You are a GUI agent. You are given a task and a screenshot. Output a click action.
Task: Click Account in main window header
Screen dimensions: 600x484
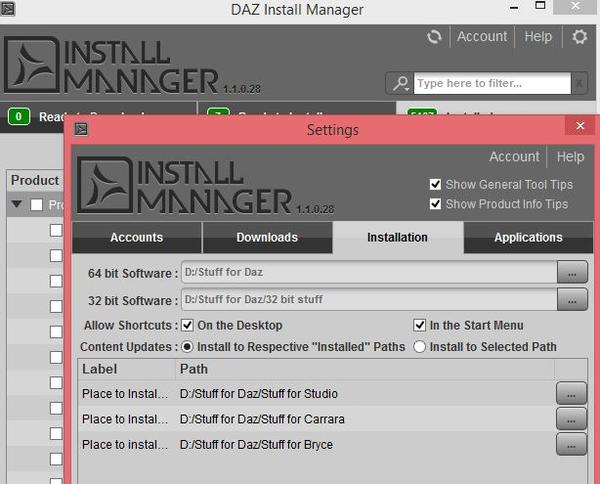point(482,37)
